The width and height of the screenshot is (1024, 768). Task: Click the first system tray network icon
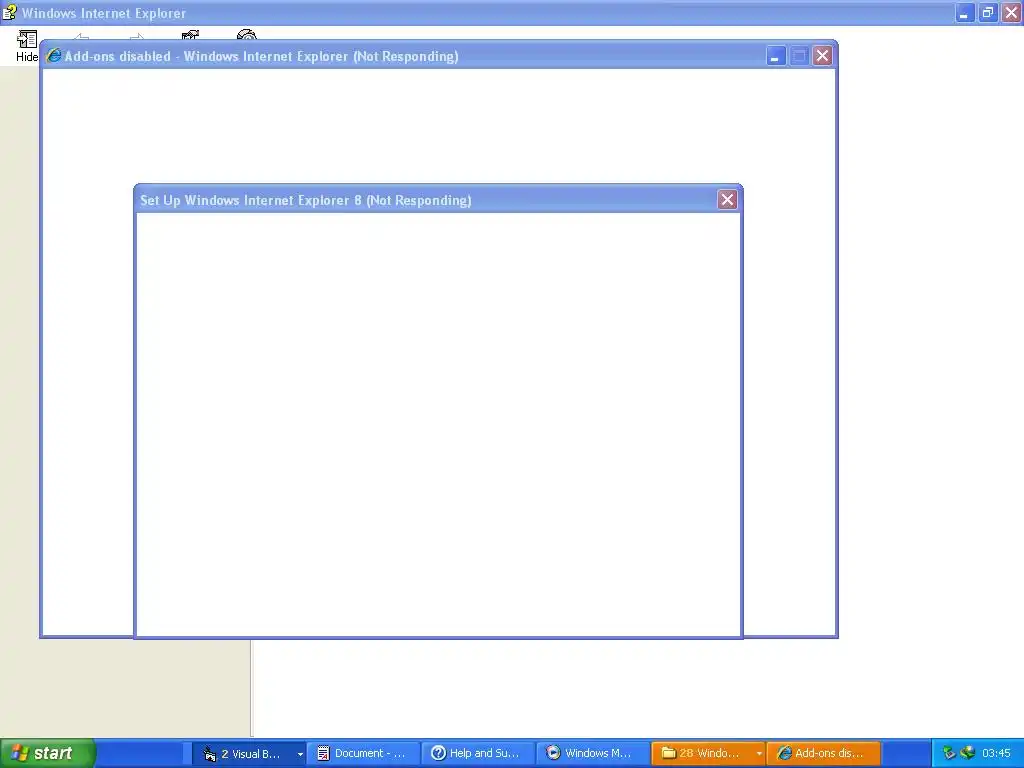(x=949, y=753)
